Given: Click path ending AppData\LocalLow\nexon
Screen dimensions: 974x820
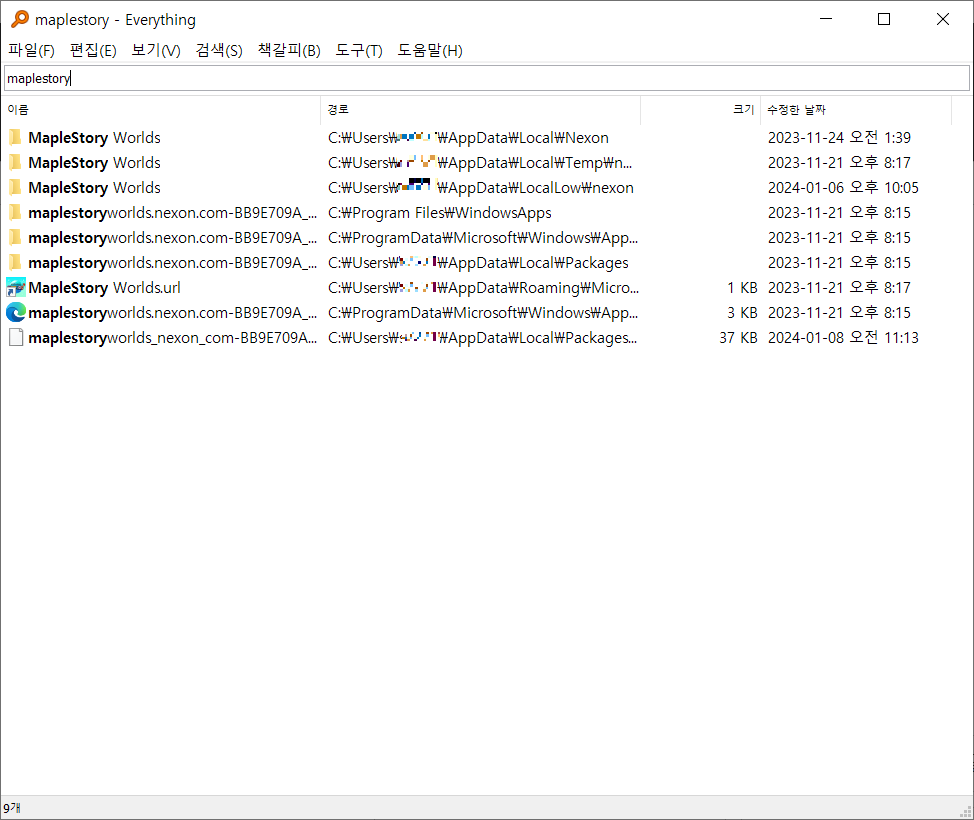Looking at the screenshot, I should click(481, 188).
